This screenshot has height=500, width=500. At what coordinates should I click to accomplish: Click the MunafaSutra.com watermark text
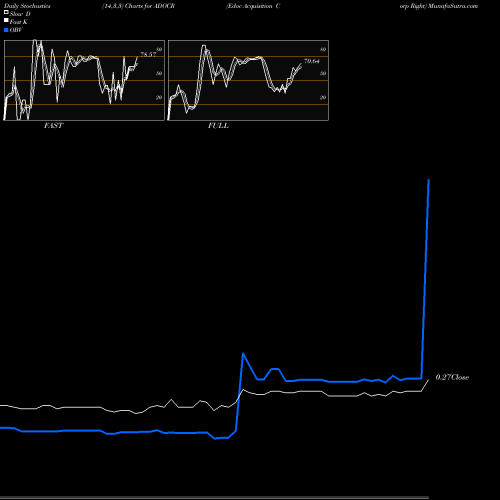[453, 6]
